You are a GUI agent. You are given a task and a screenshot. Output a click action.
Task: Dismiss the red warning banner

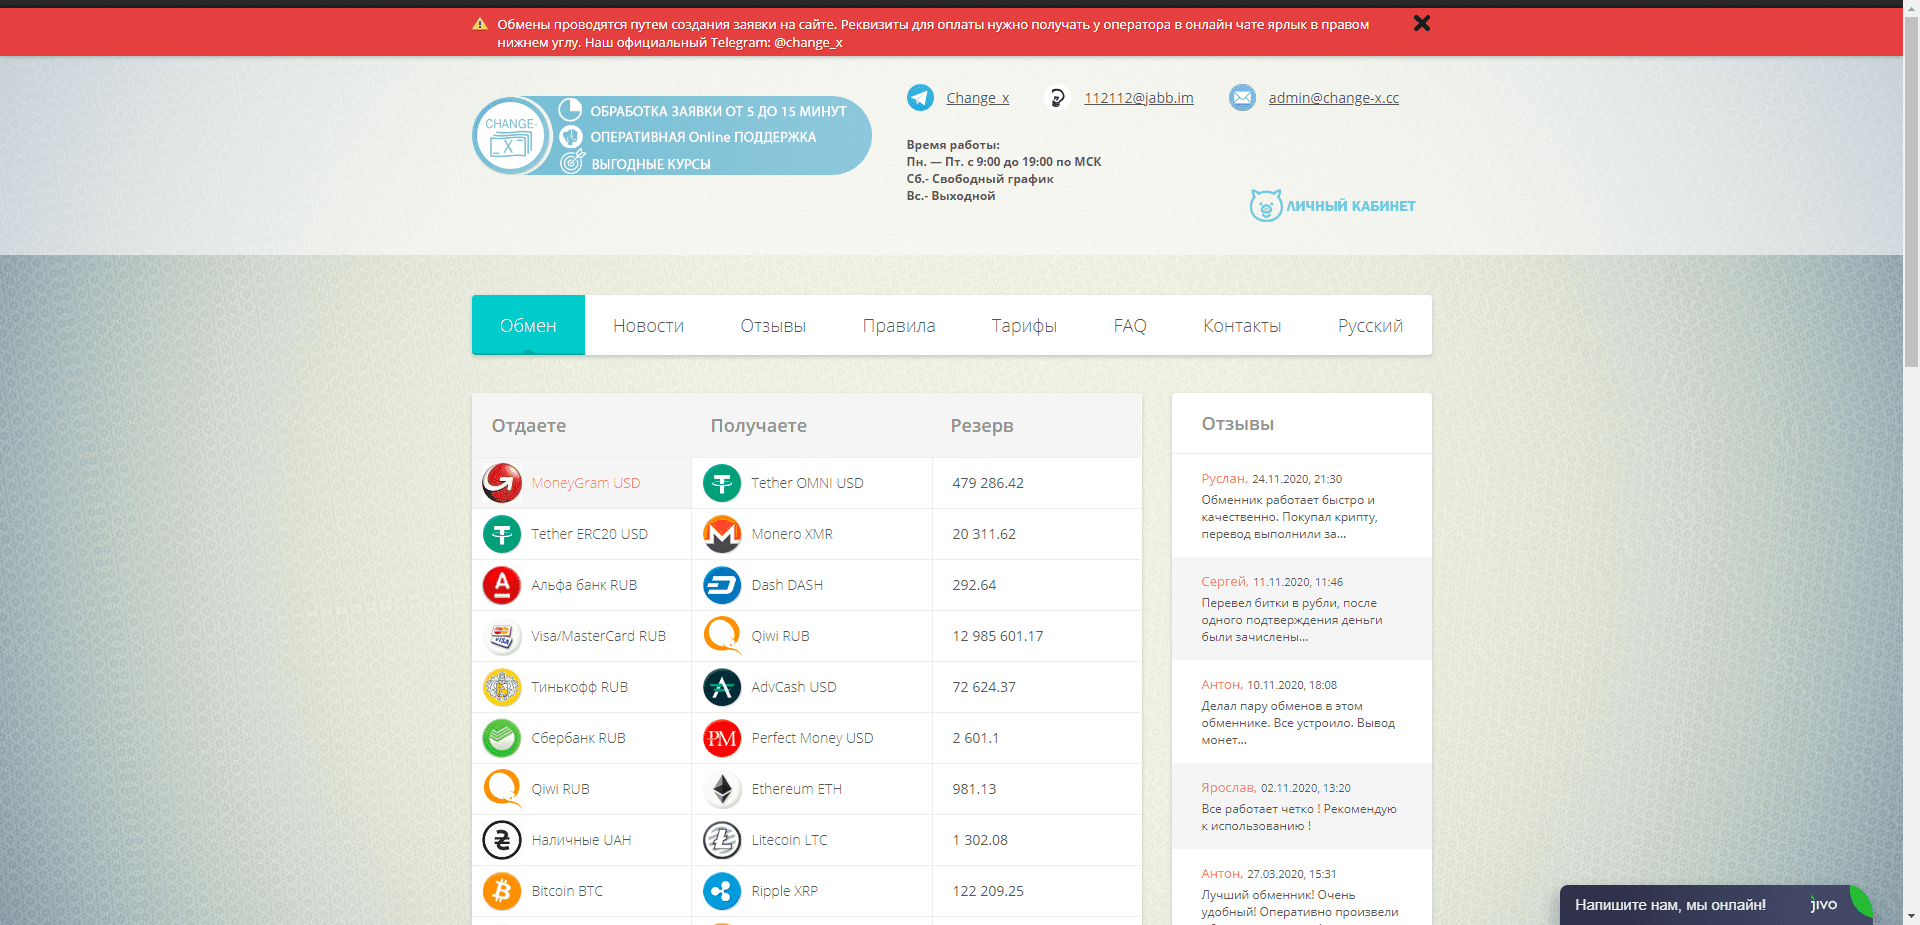pos(1422,23)
